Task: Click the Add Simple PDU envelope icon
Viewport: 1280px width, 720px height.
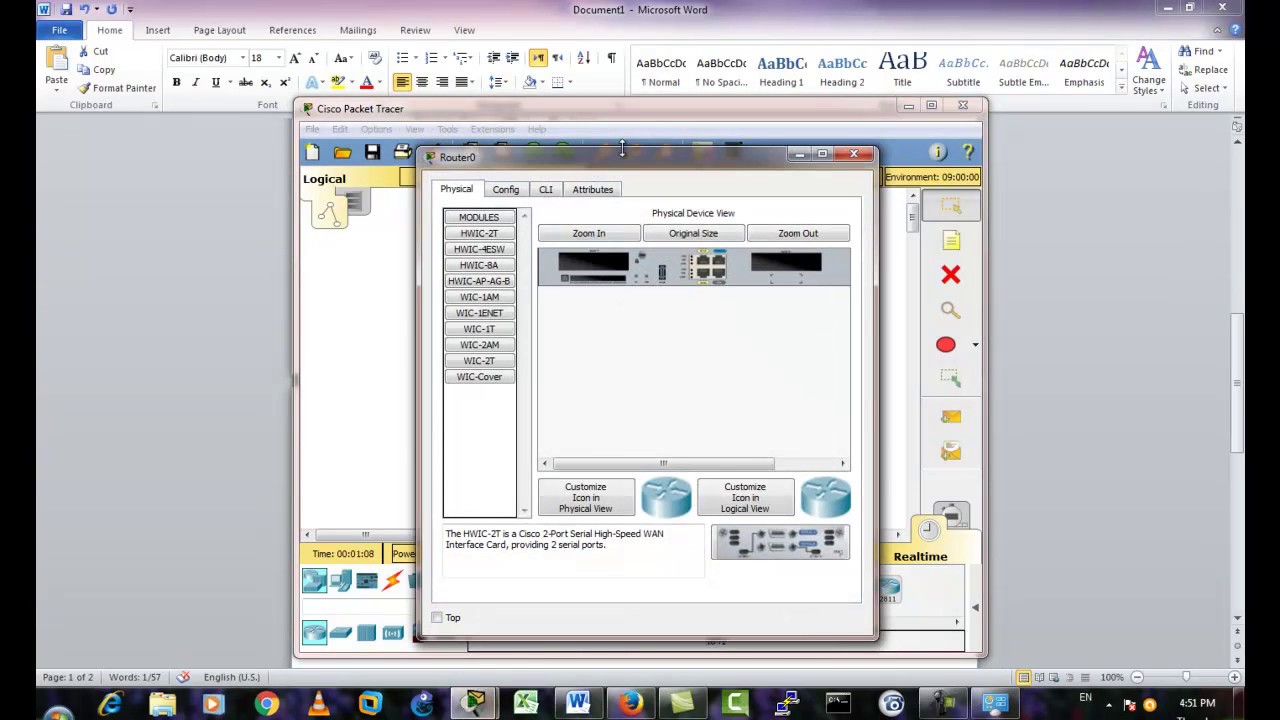Action: 950,416
